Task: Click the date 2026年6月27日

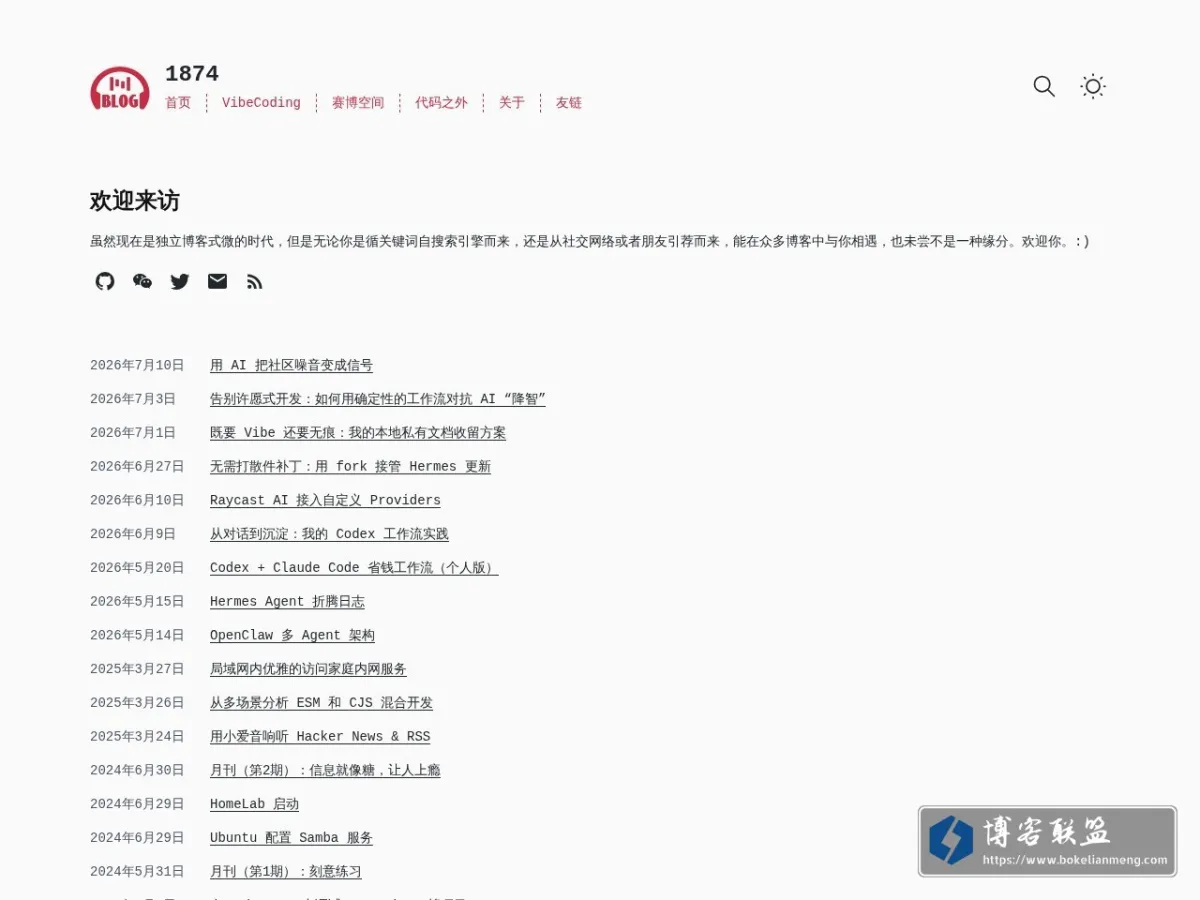Action: 137,466
